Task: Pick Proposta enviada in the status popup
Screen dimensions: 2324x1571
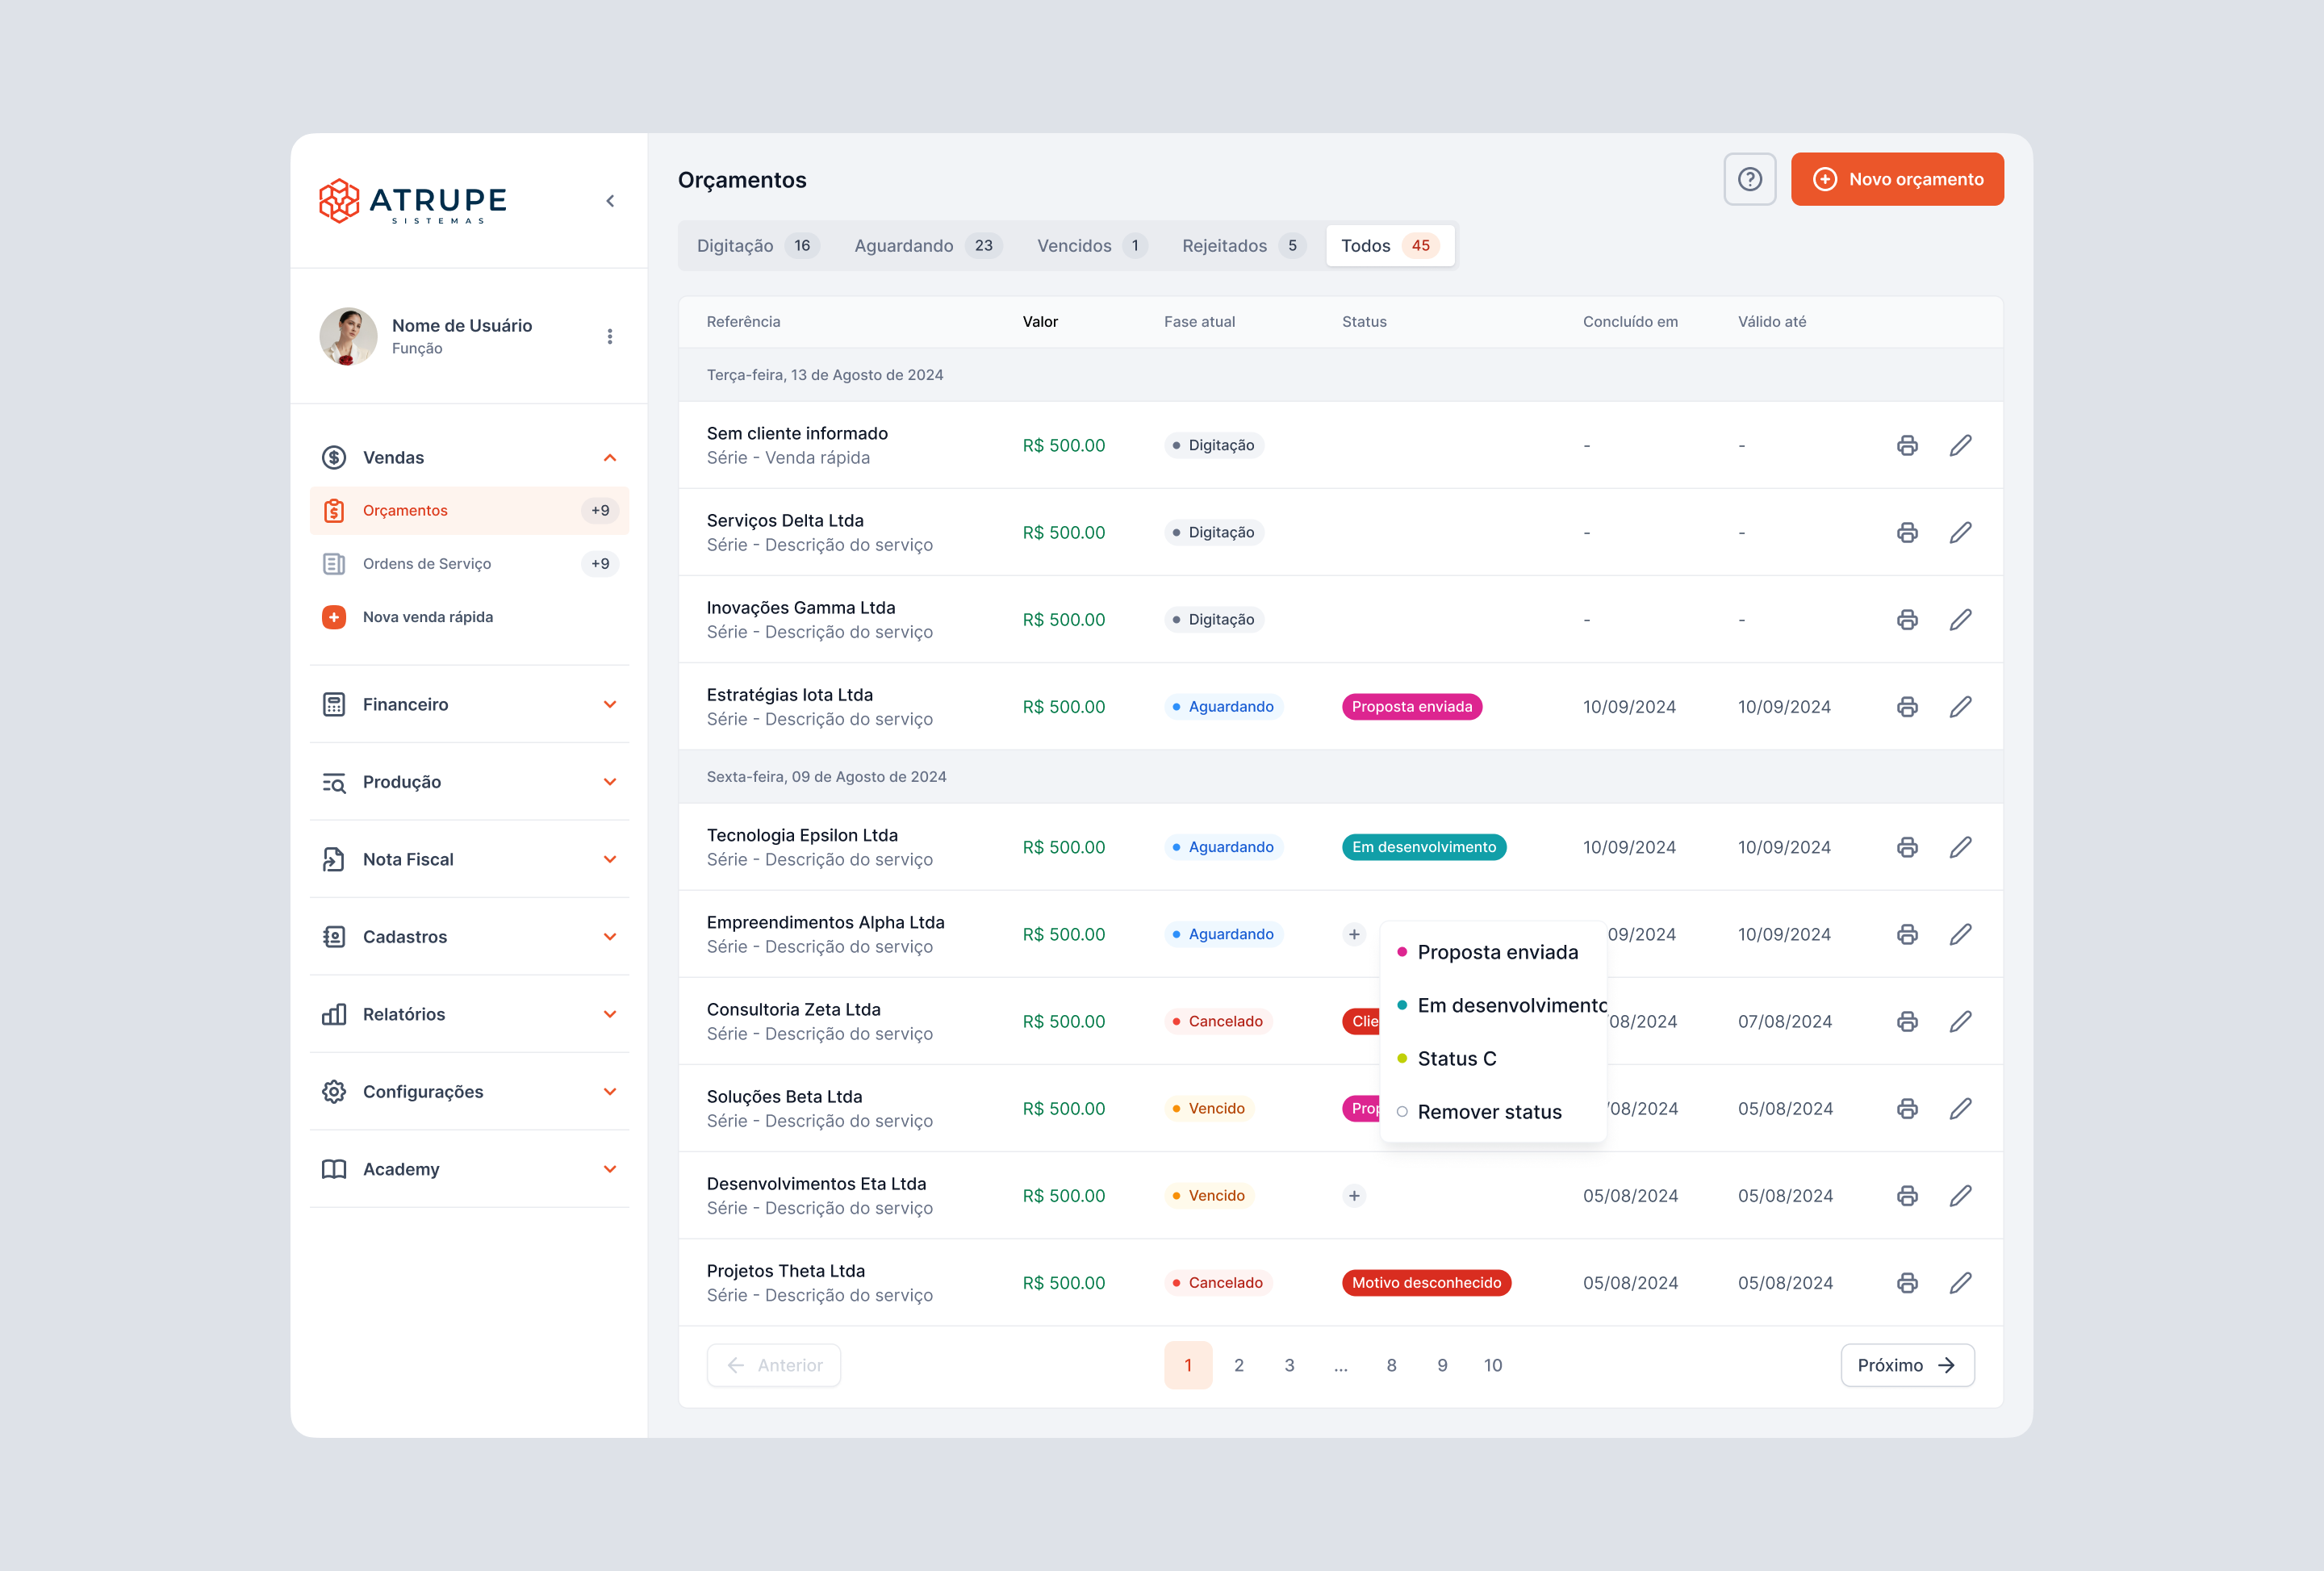Action: 1497,952
